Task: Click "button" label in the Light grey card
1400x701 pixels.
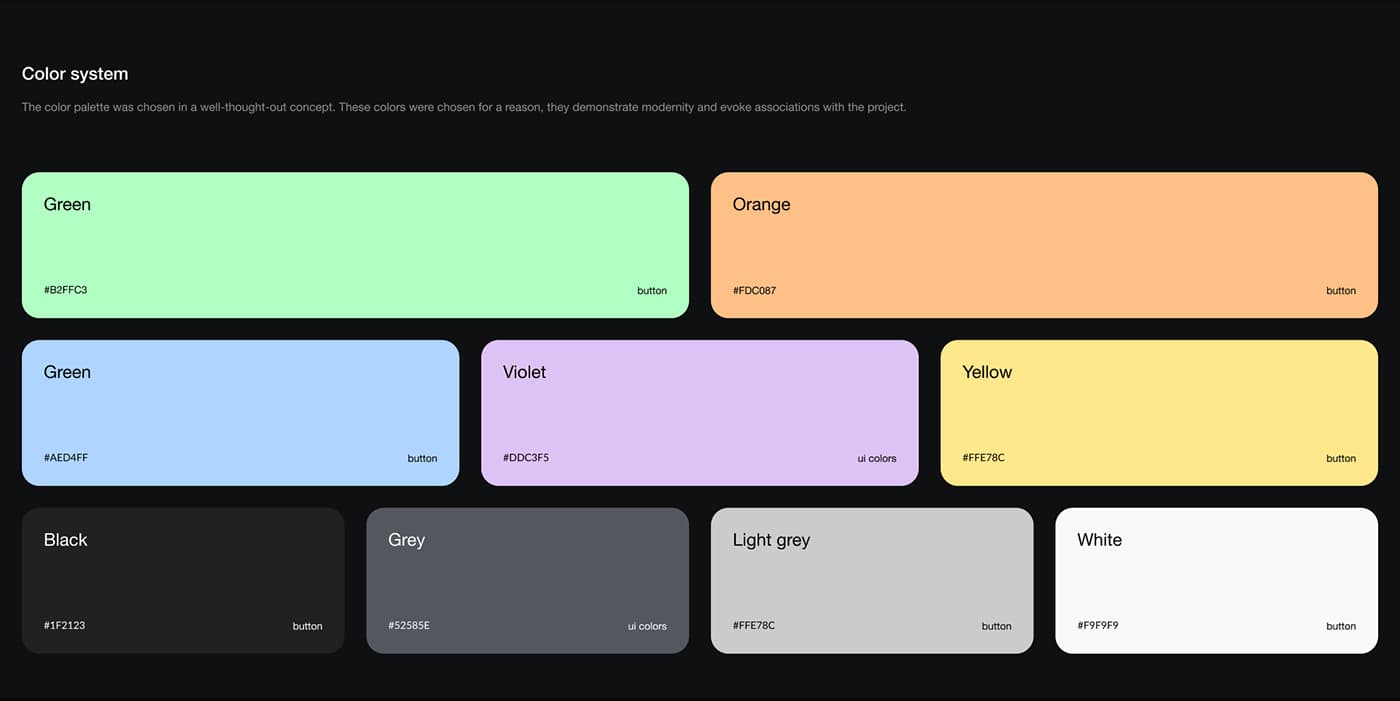Action: pyautogui.click(x=996, y=627)
